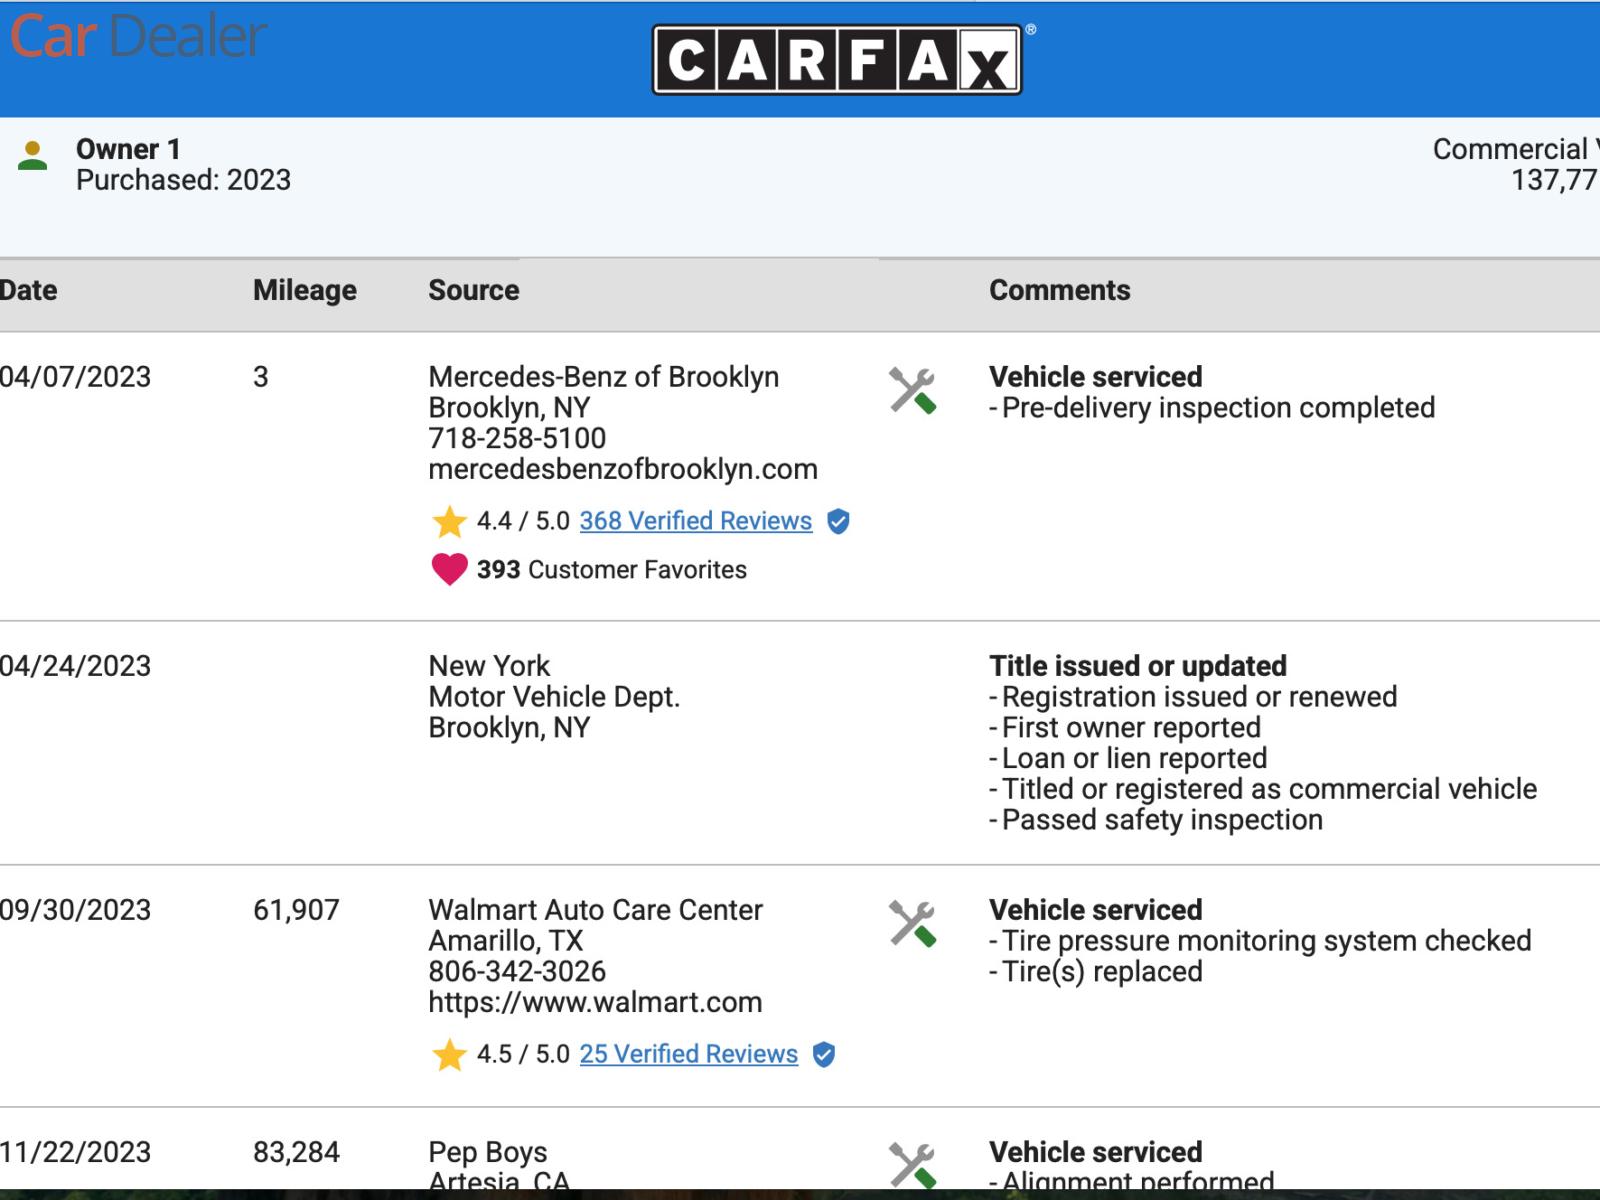Screen dimensions: 1600x1200
Task: Click wrench icon for Pre-delivery inspection entry
Action: pos(912,390)
